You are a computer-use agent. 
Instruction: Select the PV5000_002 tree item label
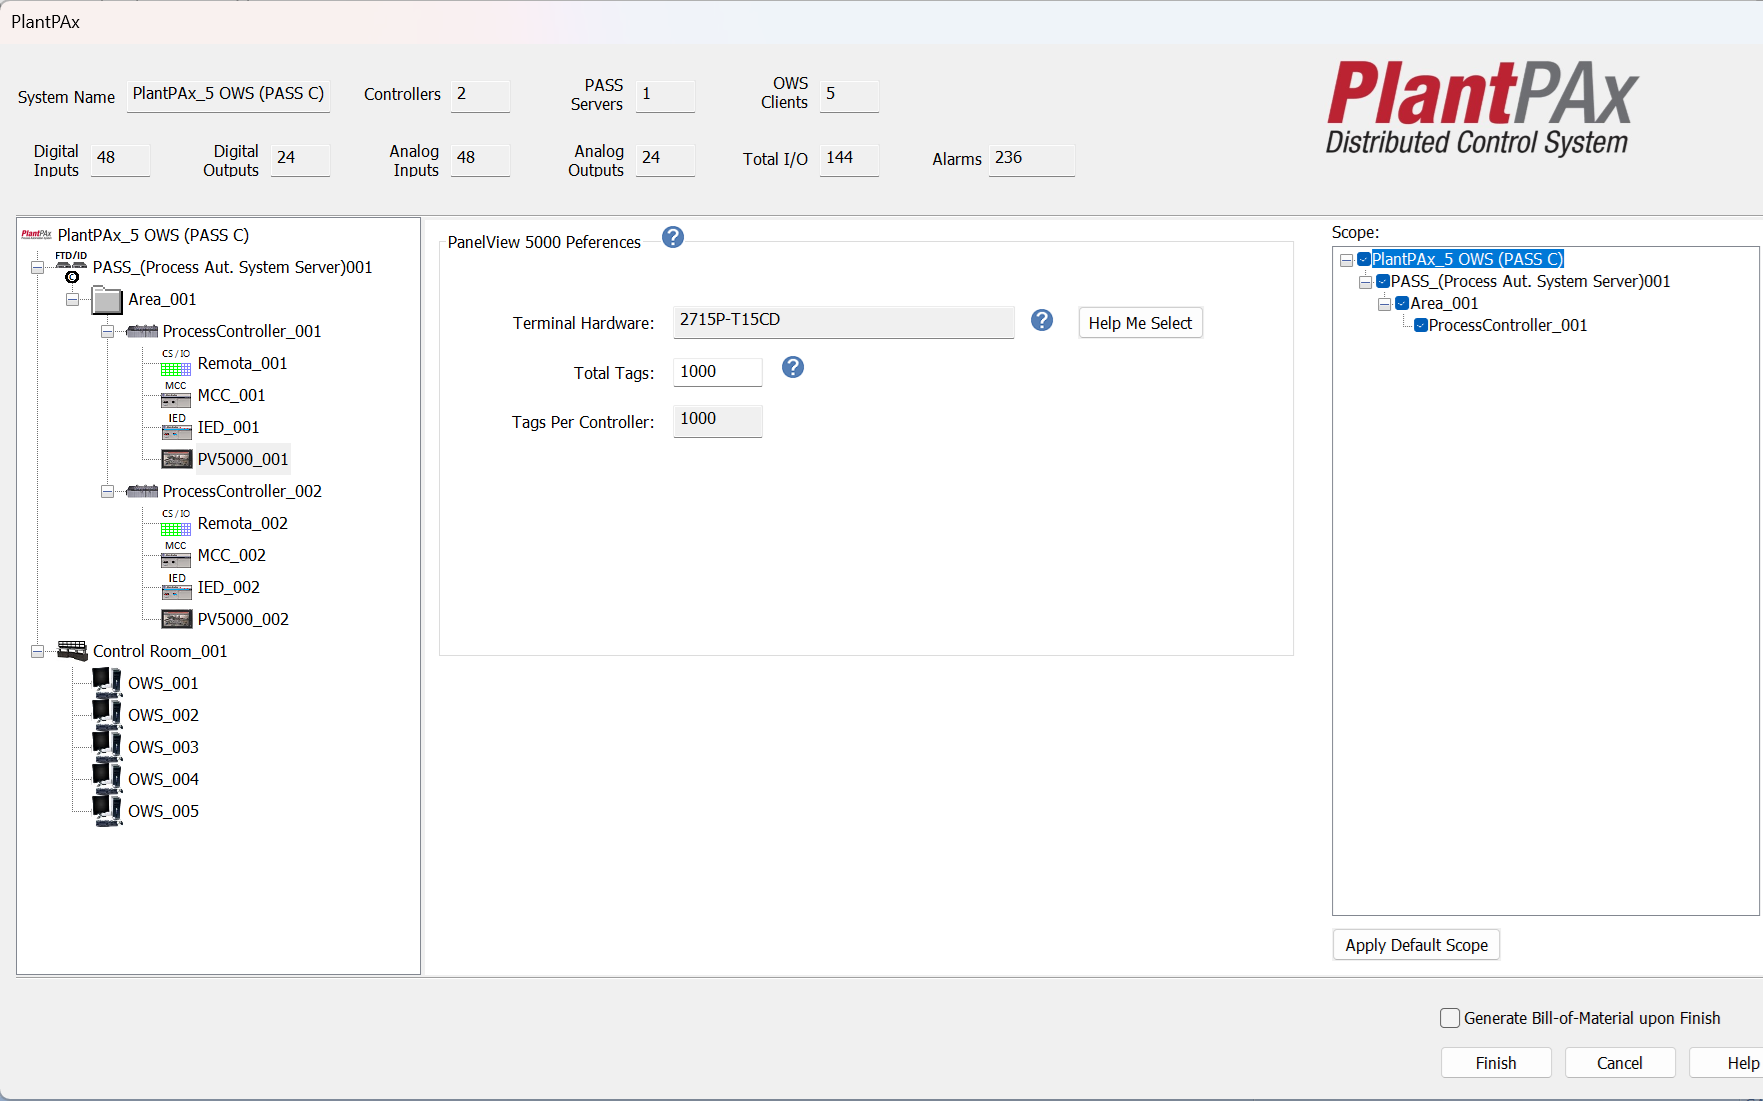(x=243, y=619)
